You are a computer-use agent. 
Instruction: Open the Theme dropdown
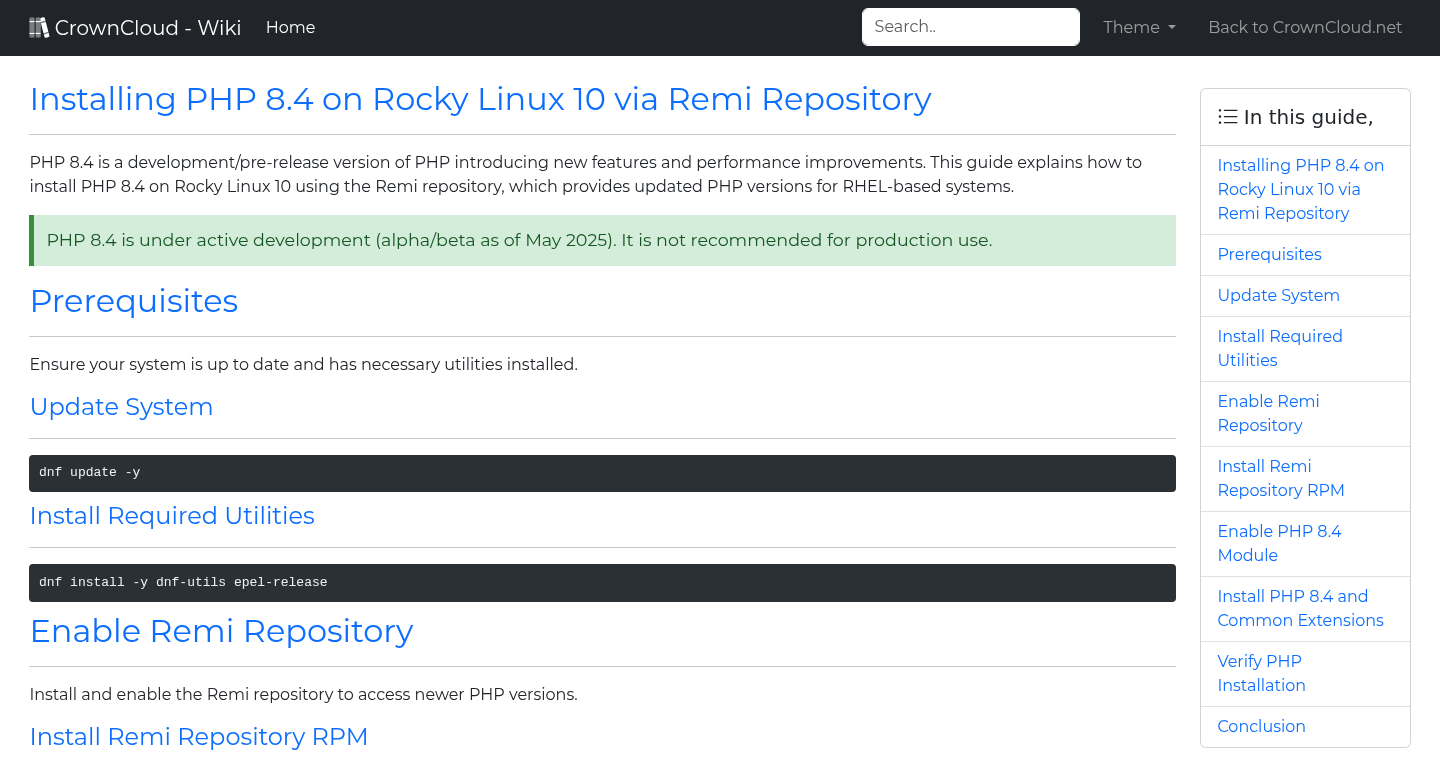point(1138,27)
